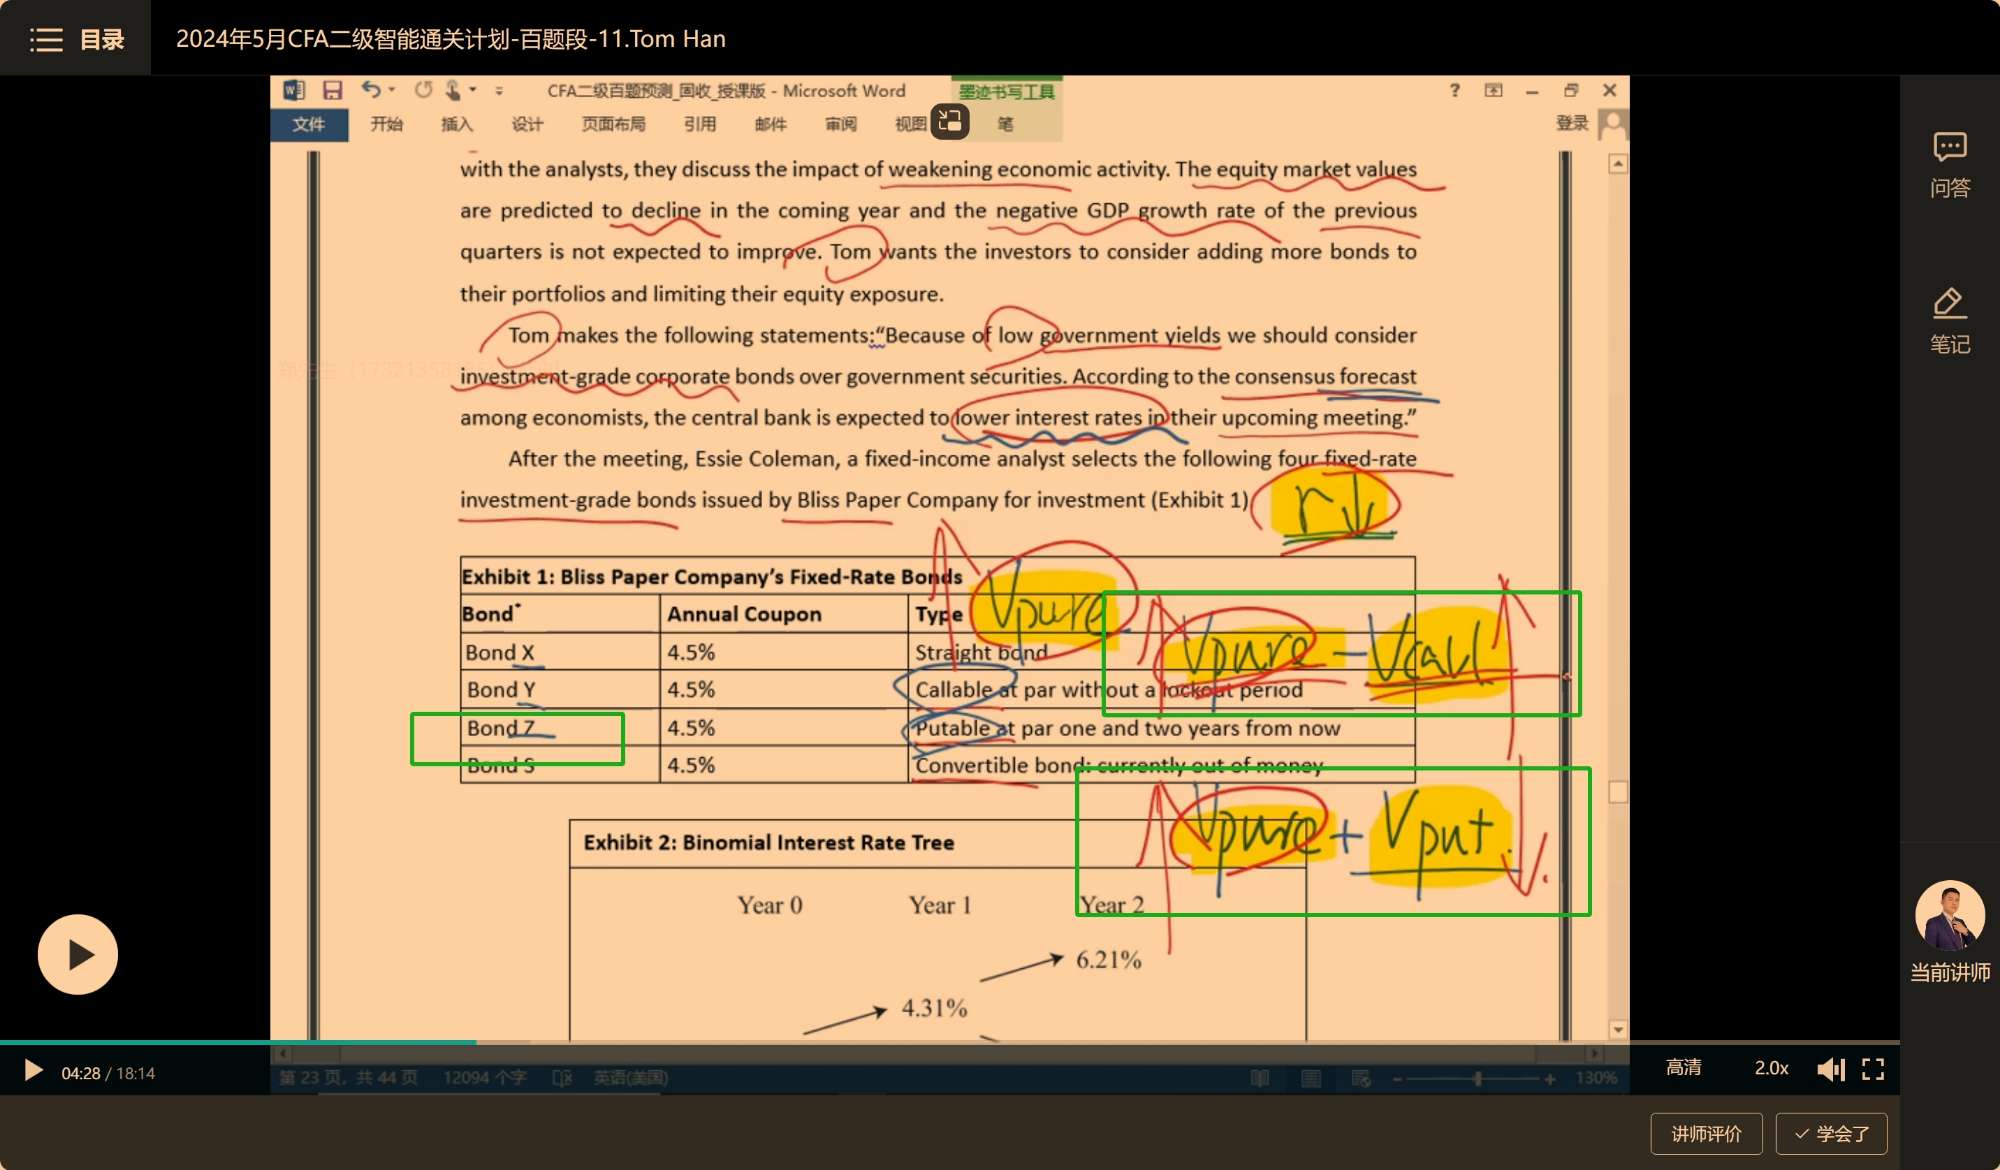
Task: Open the 2.0x playback speed selector
Action: pyautogui.click(x=1771, y=1068)
